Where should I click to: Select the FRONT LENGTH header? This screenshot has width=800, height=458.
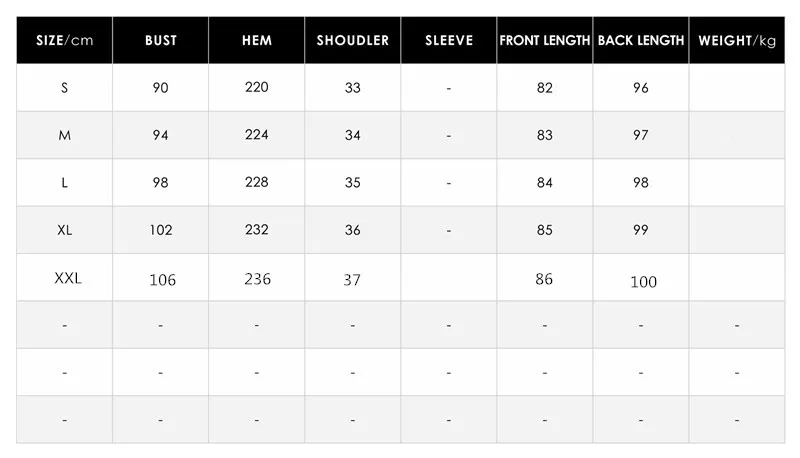click(x=545, y=40)
